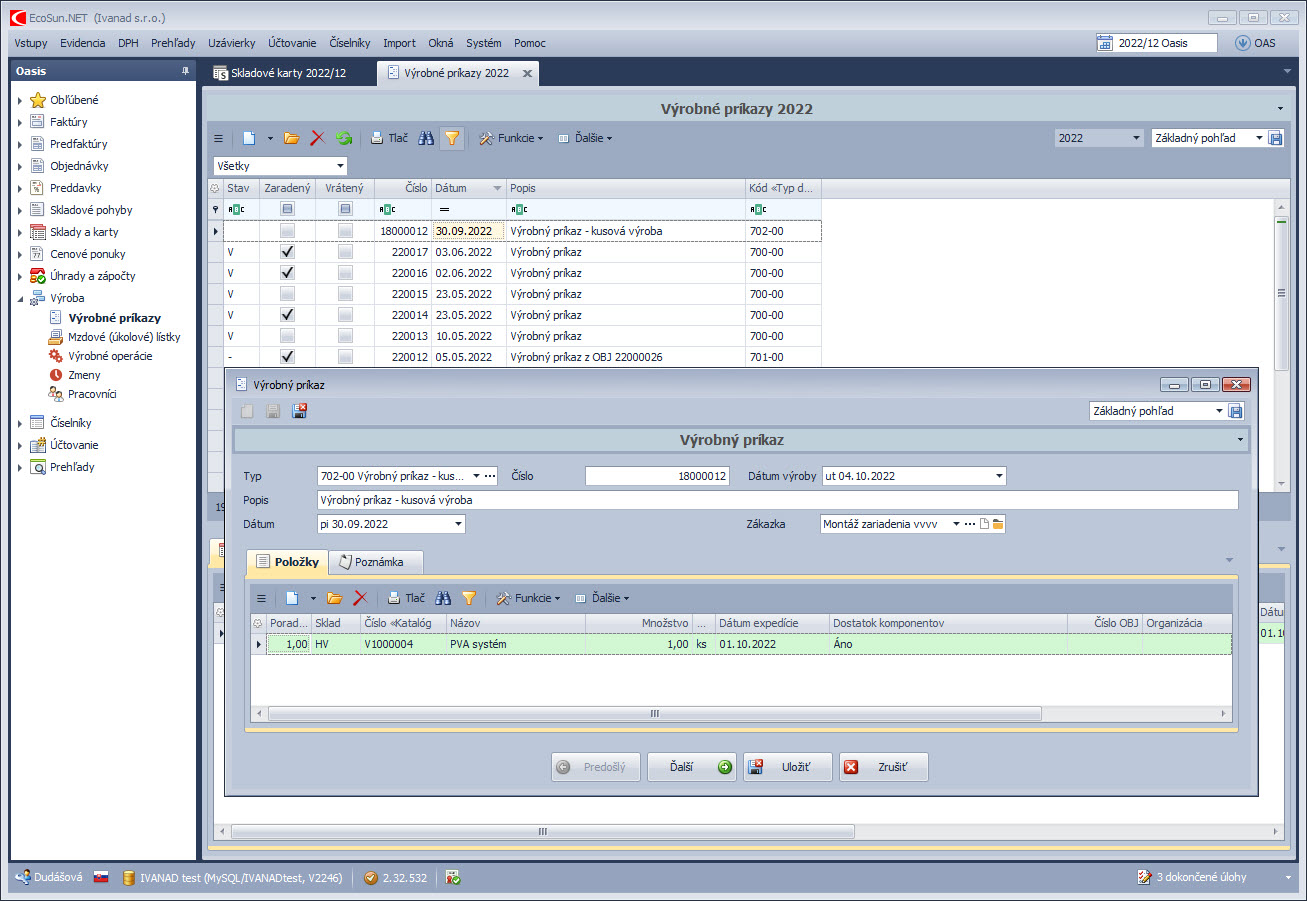Click the red delete X icon in main toolbar
Image resolution: width=1307 pixels, height=901 pixels.
[x=318, y=138]
